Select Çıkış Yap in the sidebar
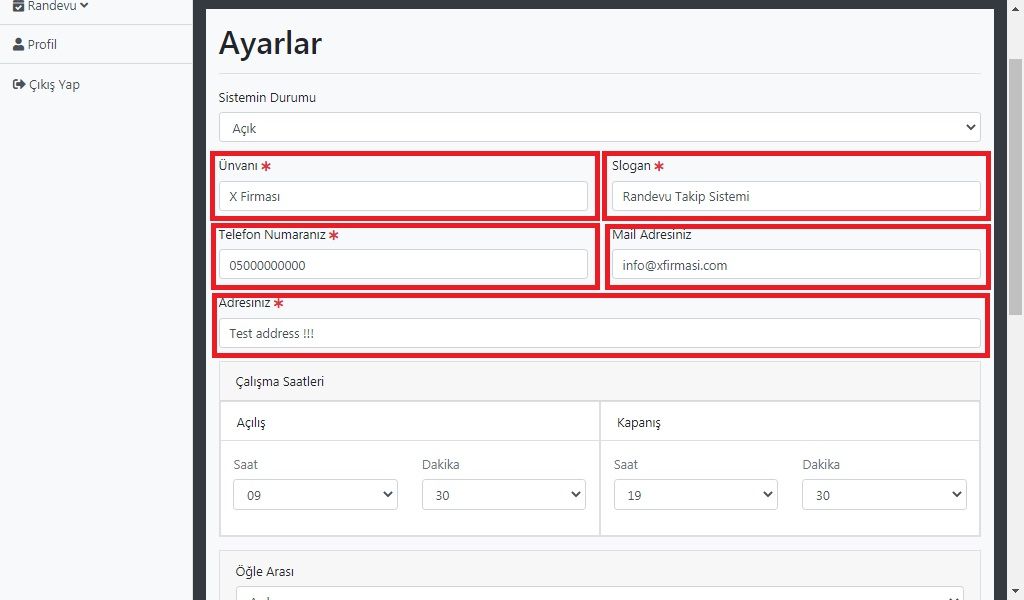This screenshot has width=1024, height=600. (54, 85)
